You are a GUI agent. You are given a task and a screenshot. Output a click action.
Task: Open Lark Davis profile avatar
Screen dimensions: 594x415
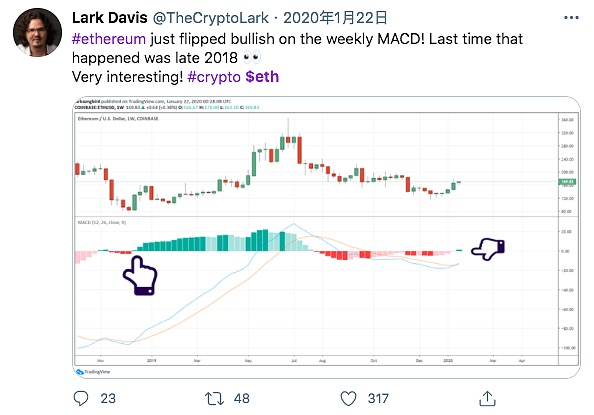pos(37,32)
